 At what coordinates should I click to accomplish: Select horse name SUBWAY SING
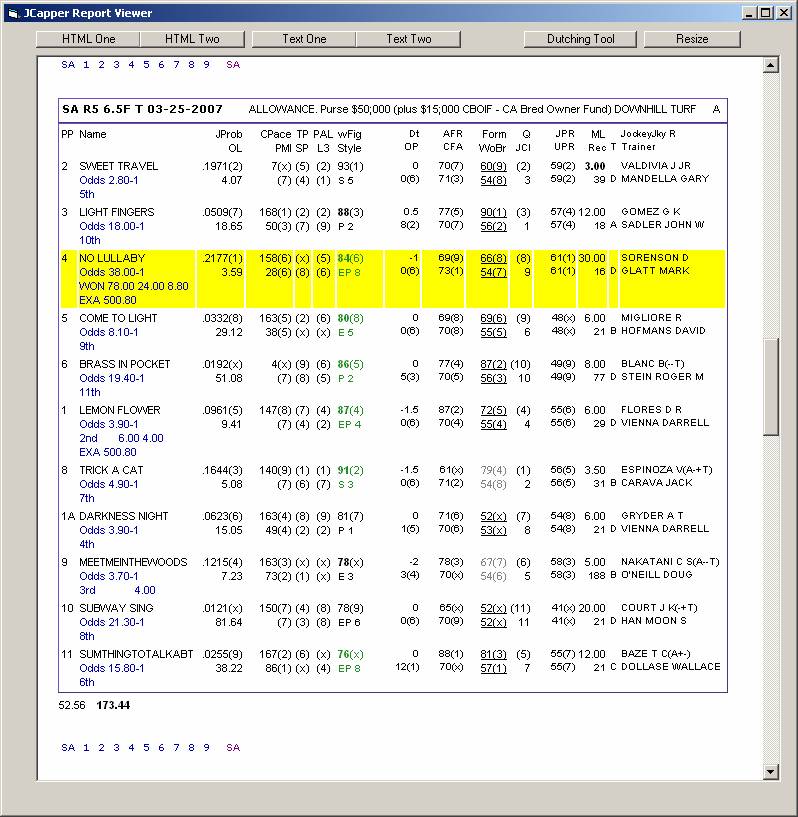tap(116, 608)
